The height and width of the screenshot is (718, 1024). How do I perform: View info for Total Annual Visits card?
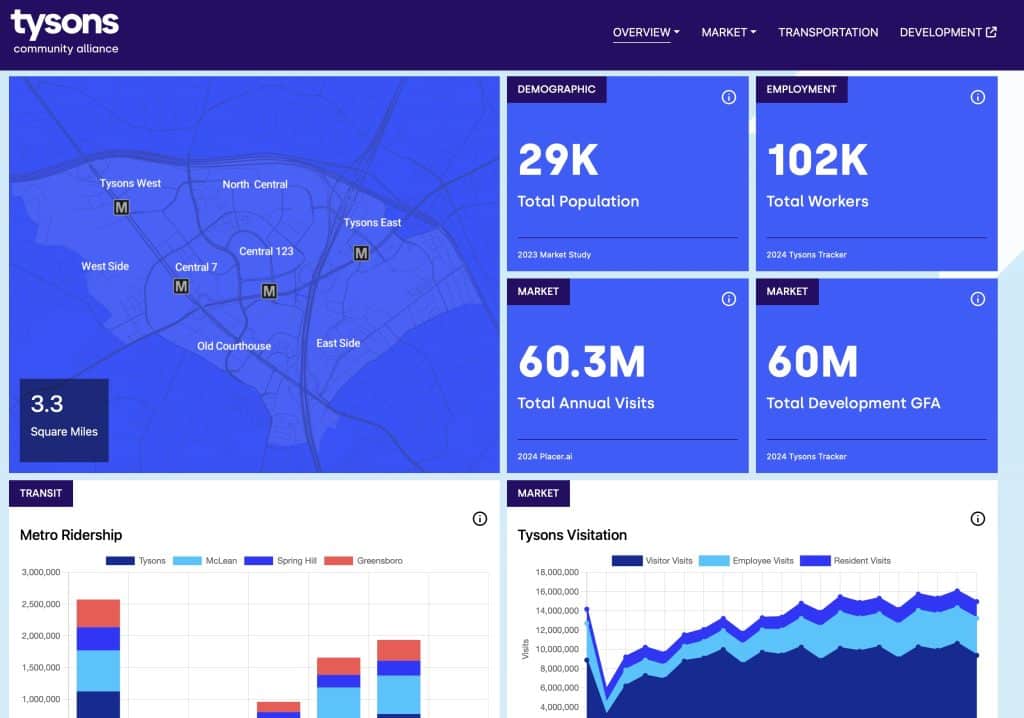click(728, 299)
